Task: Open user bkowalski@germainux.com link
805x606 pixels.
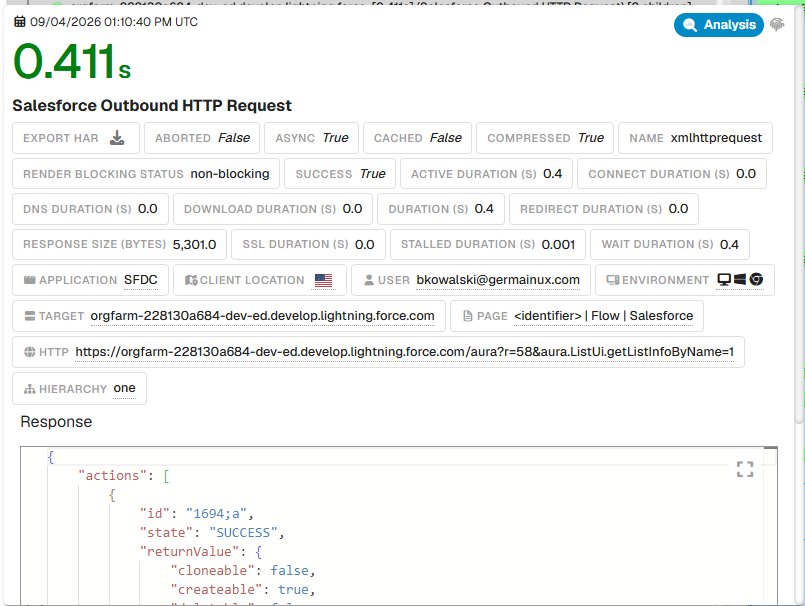Action: [x=497, y=280]
